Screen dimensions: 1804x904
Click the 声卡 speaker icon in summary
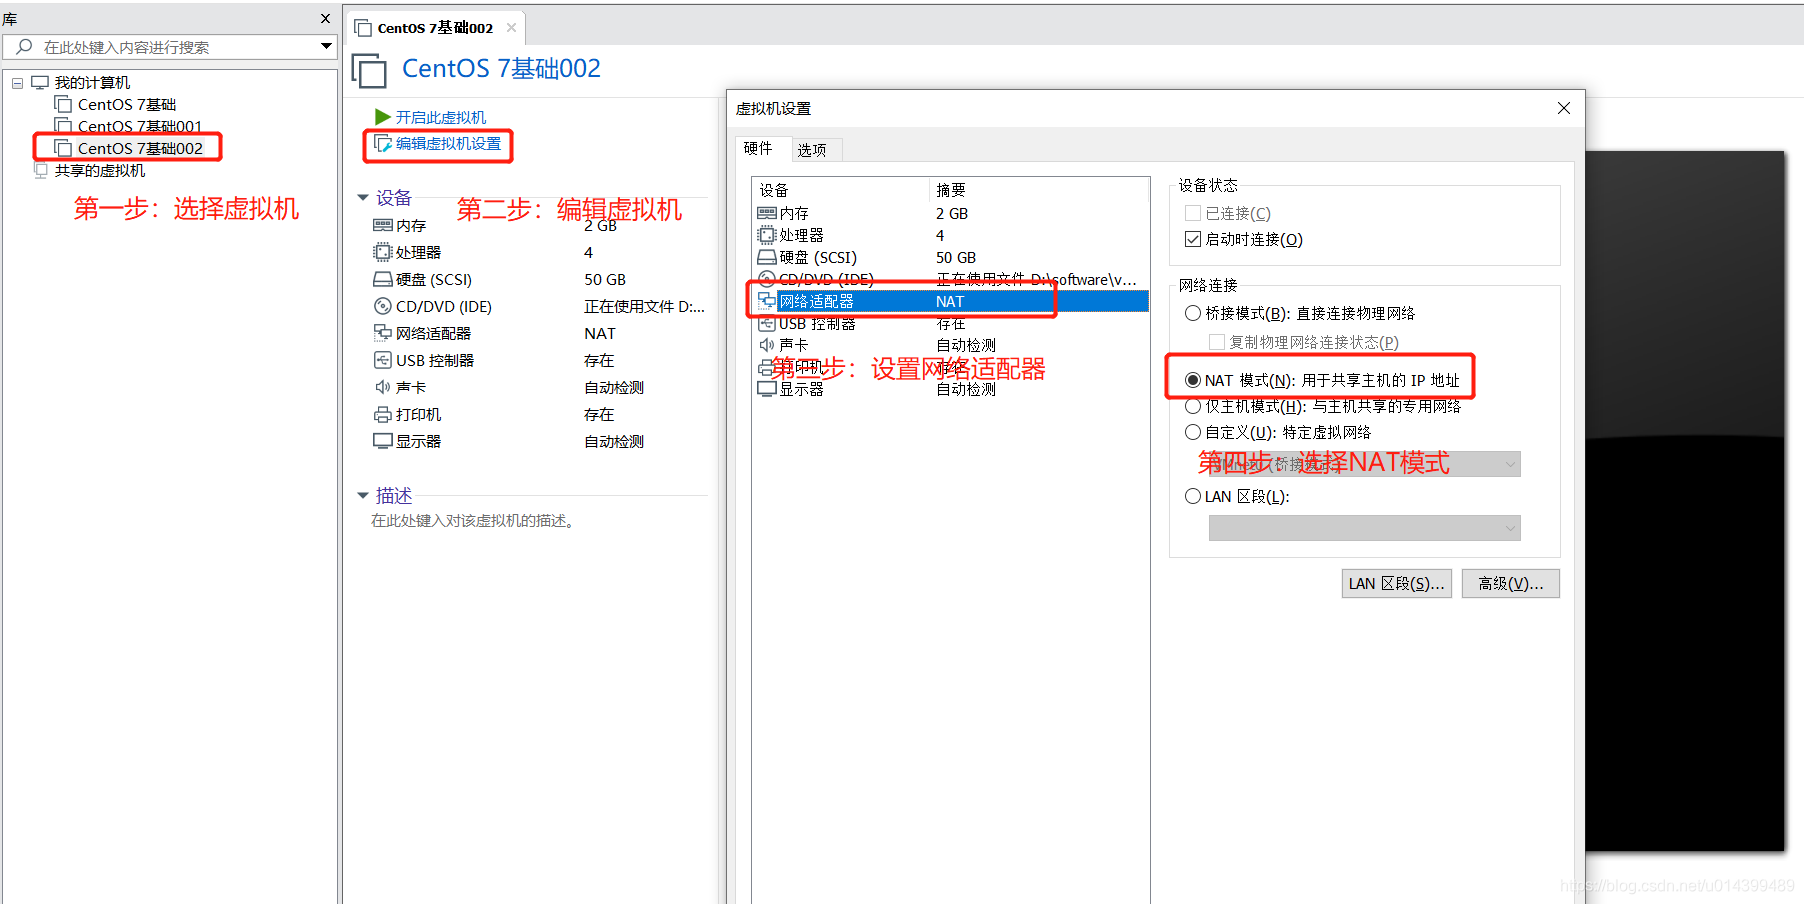[x=382, y=387]
